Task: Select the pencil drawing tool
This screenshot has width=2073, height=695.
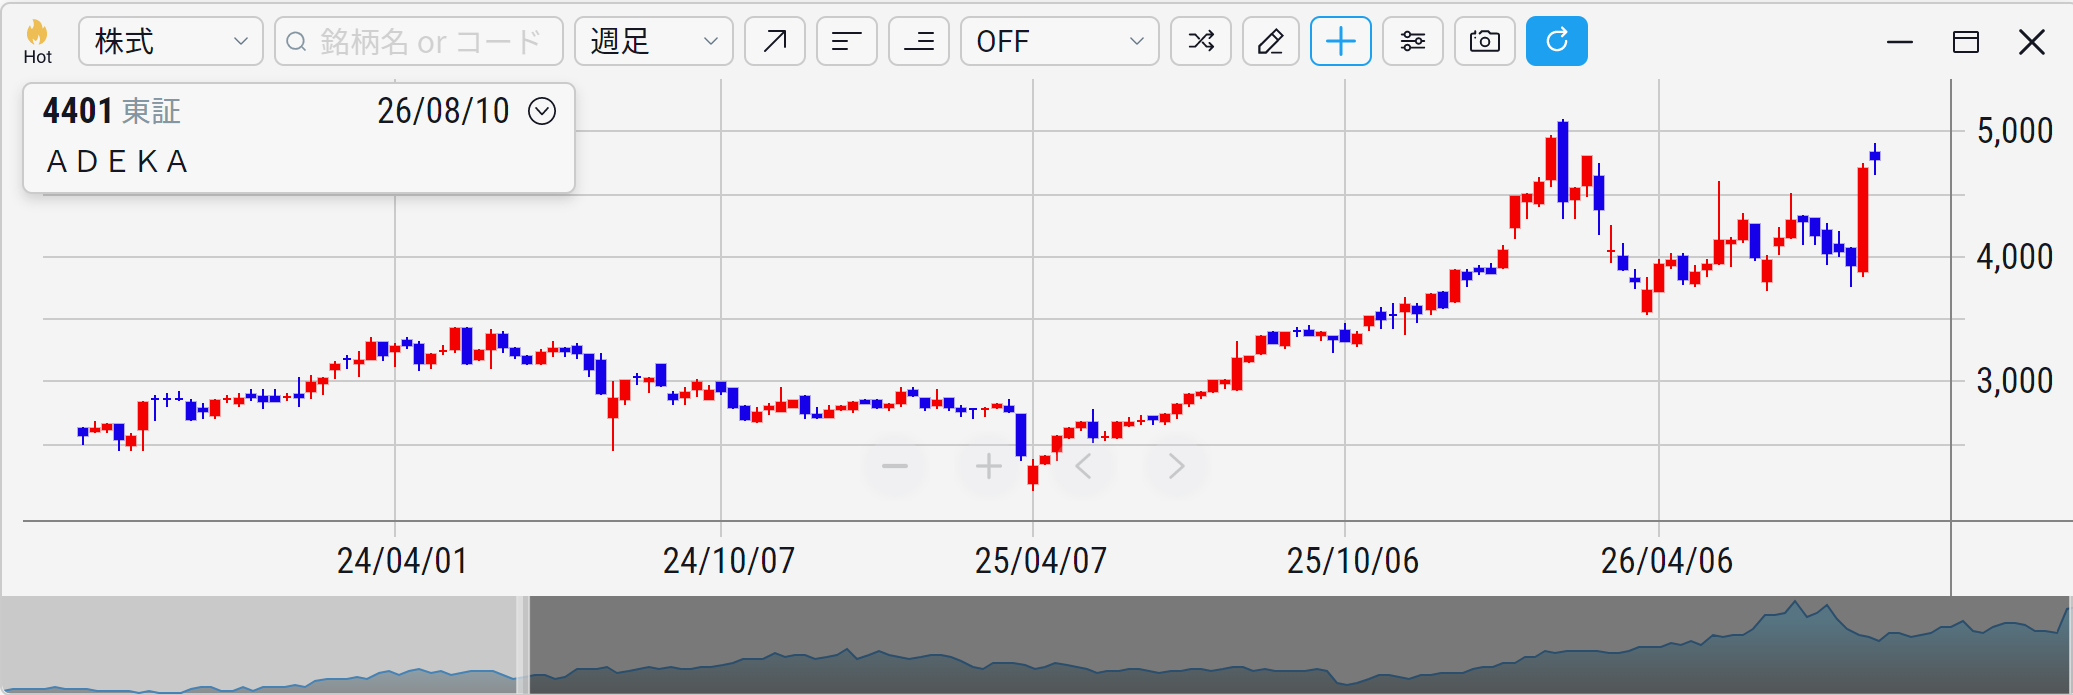Action: point(1271,41)
